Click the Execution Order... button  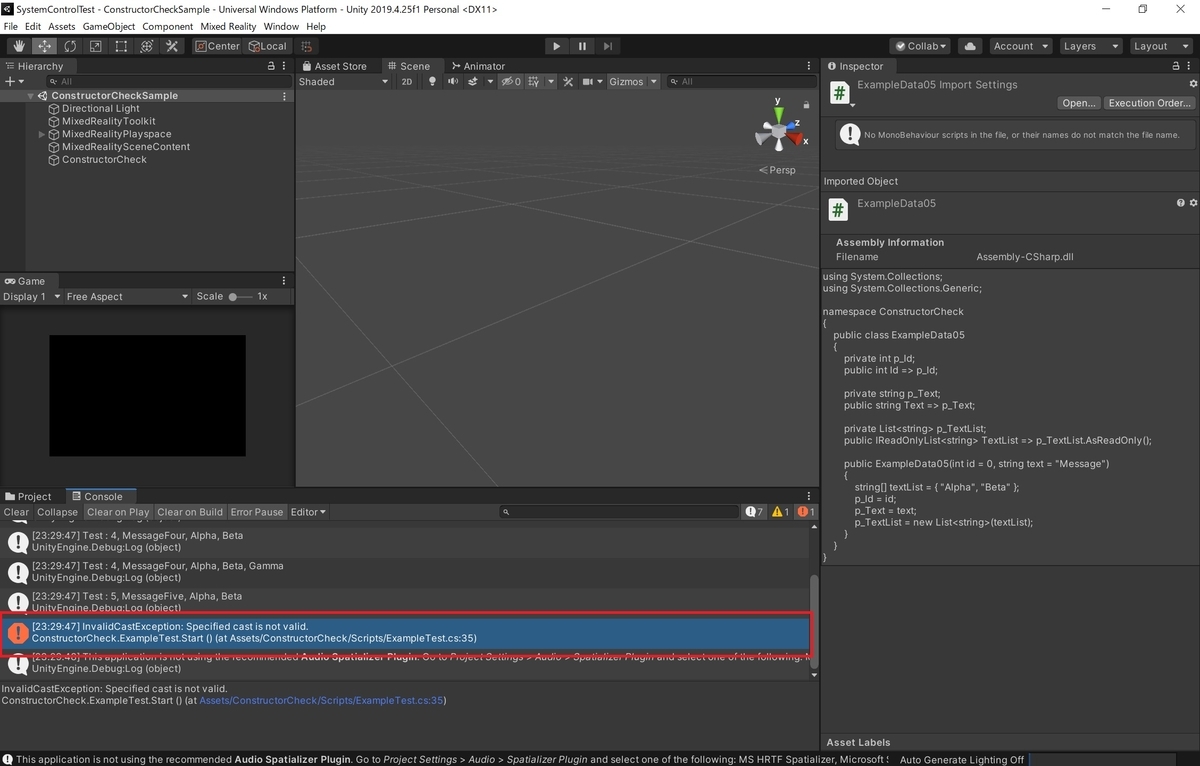click(x=1150, y=103)
